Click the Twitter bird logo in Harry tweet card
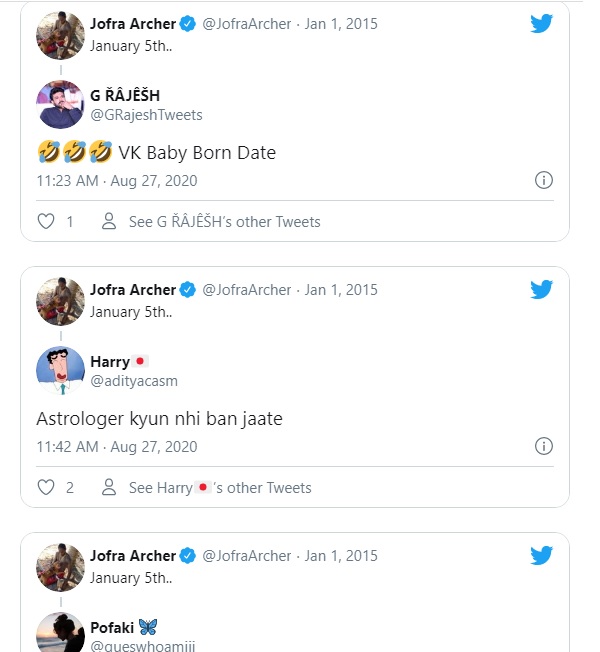 tap(541, 289)
